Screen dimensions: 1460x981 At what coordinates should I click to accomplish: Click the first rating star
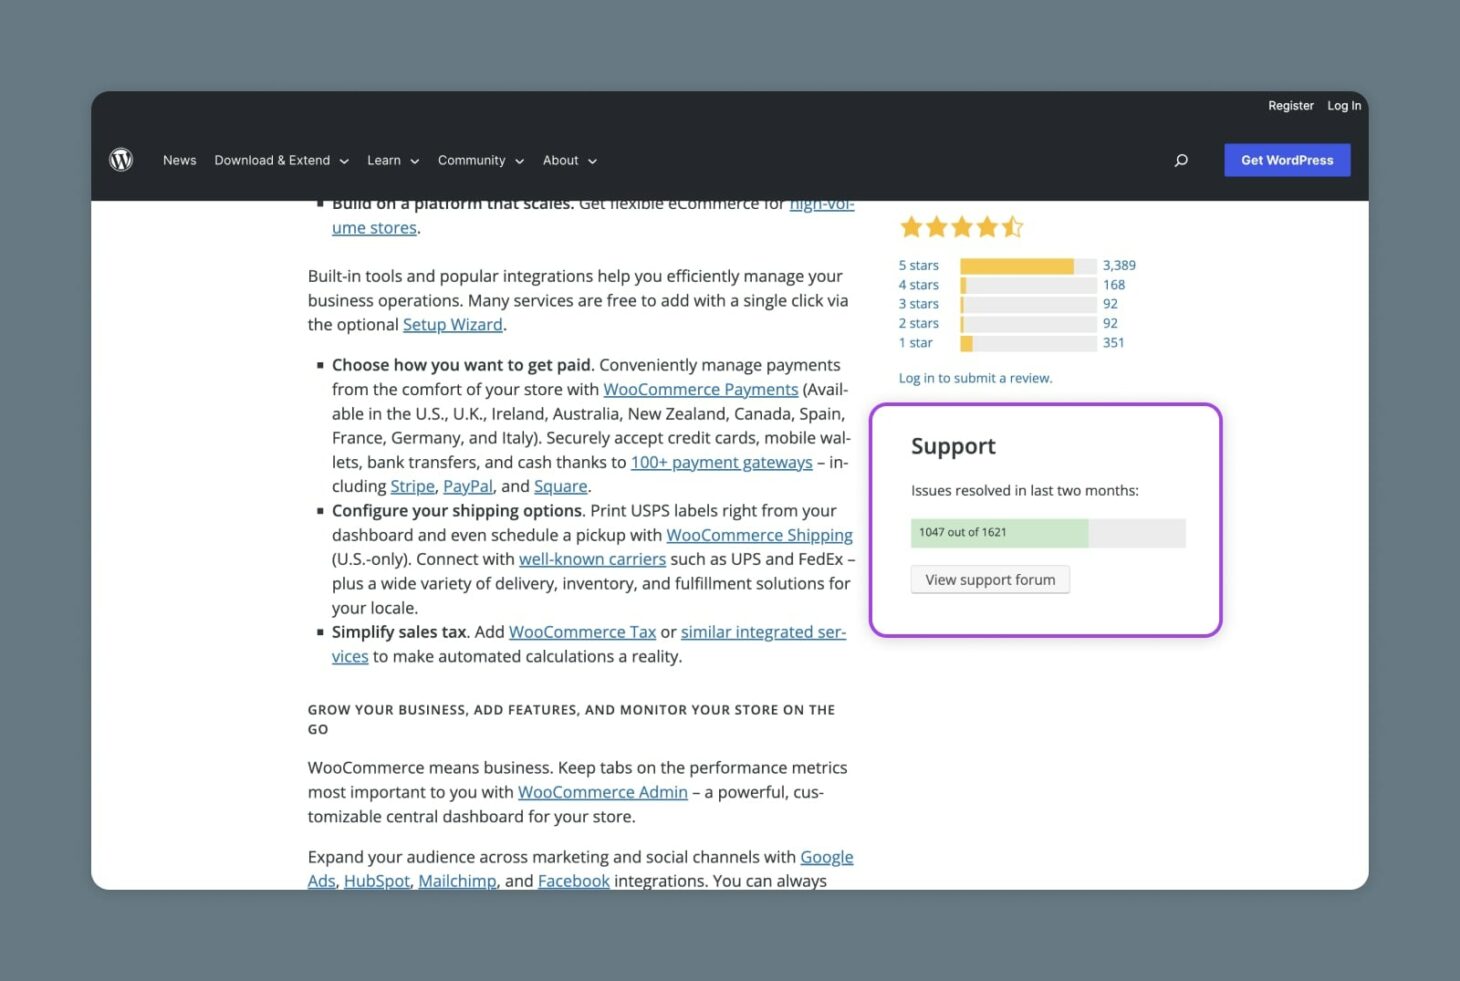[x=911, y=226]
